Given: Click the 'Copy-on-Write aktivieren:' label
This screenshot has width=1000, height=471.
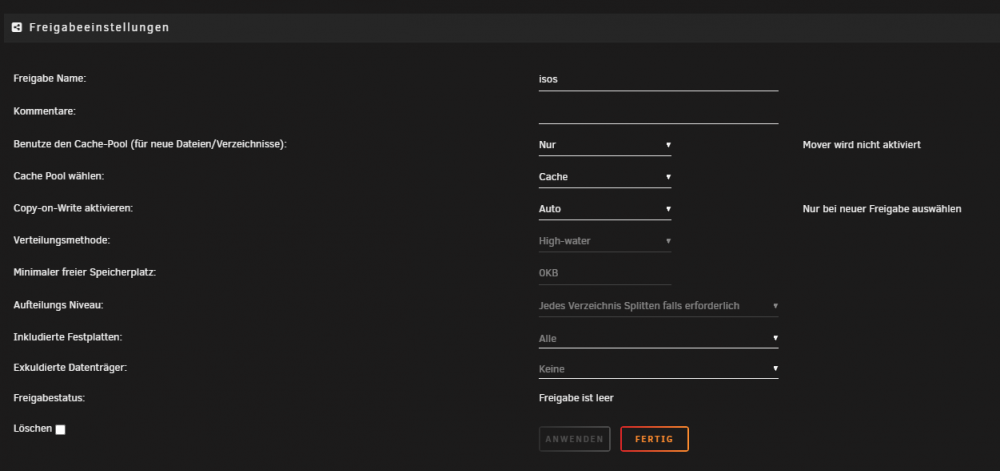Looking at the screenshot, I should (x=73, y=208).
